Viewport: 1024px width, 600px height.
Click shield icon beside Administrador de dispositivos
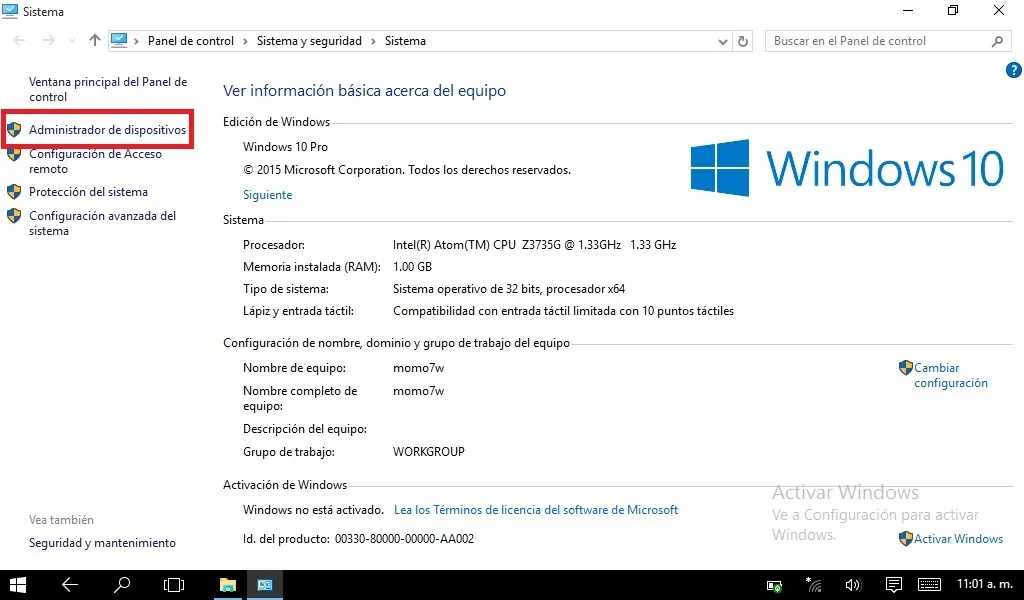tap(14, 130)
